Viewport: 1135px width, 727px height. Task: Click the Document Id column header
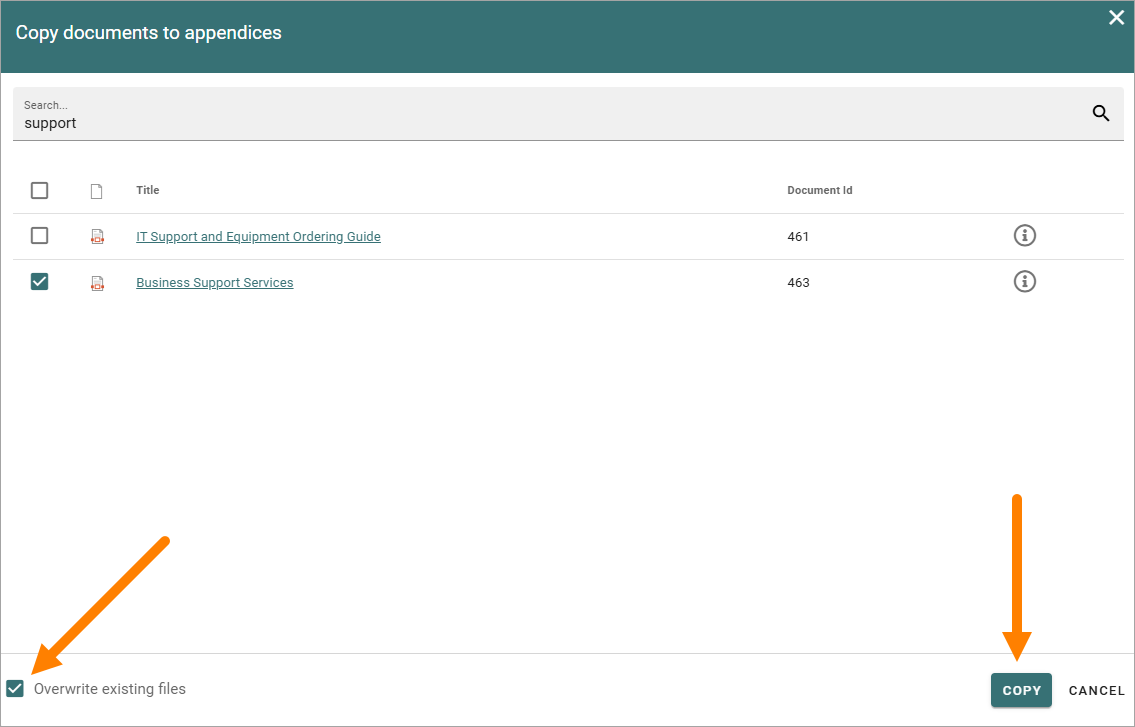(820, 190)
